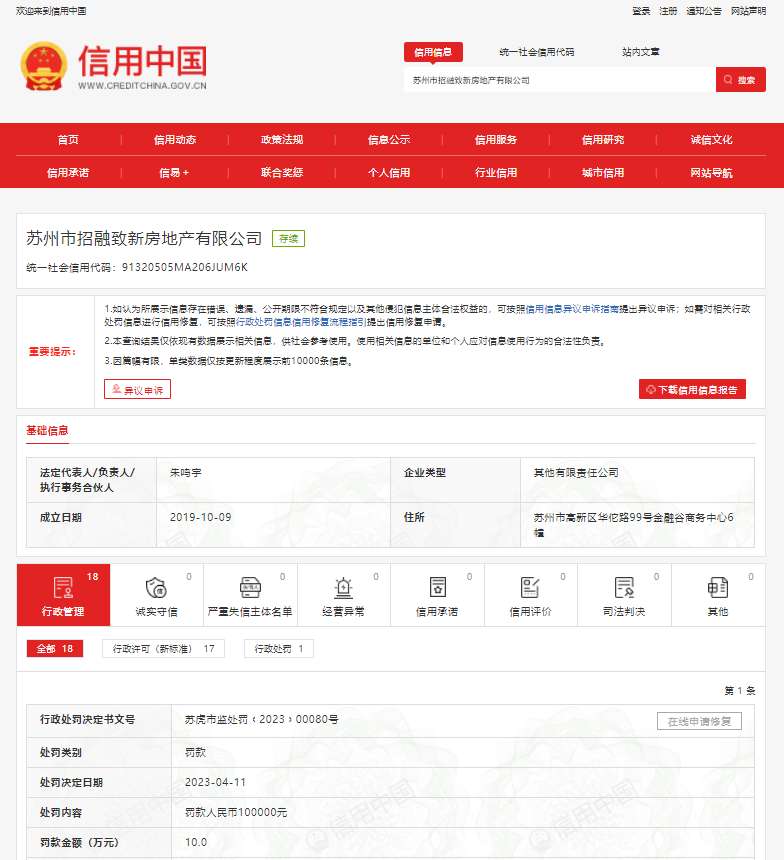This screenshot has width=784, height=860.
Task: Select the 统一社会信用代码 search tab
Action: click(x=537, y=52)
